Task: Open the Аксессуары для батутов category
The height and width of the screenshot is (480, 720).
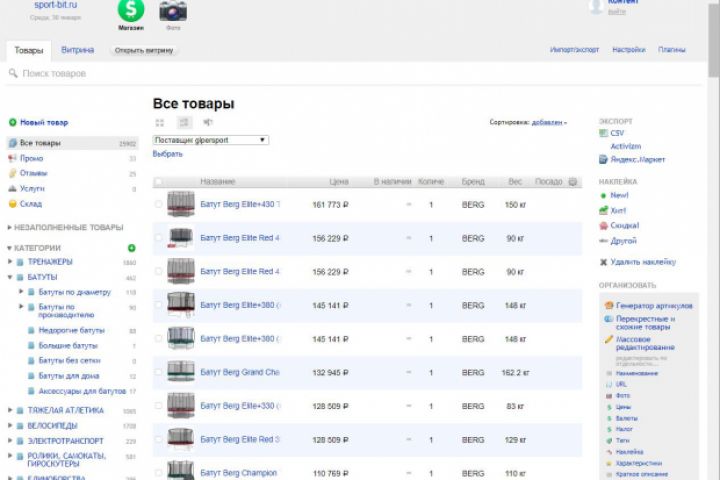Action: pos(82,391)
